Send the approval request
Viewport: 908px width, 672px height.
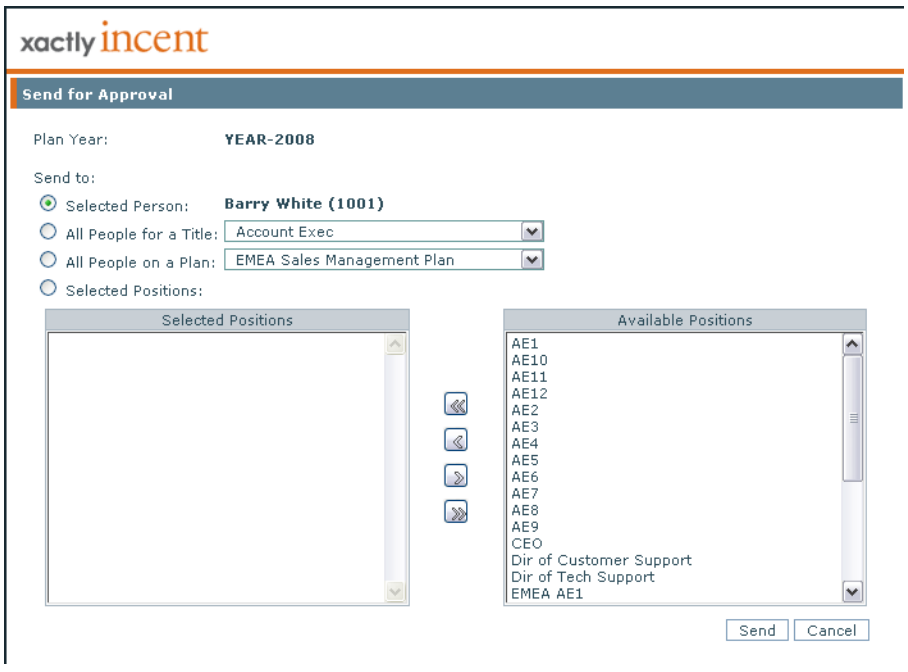[757, 630]
